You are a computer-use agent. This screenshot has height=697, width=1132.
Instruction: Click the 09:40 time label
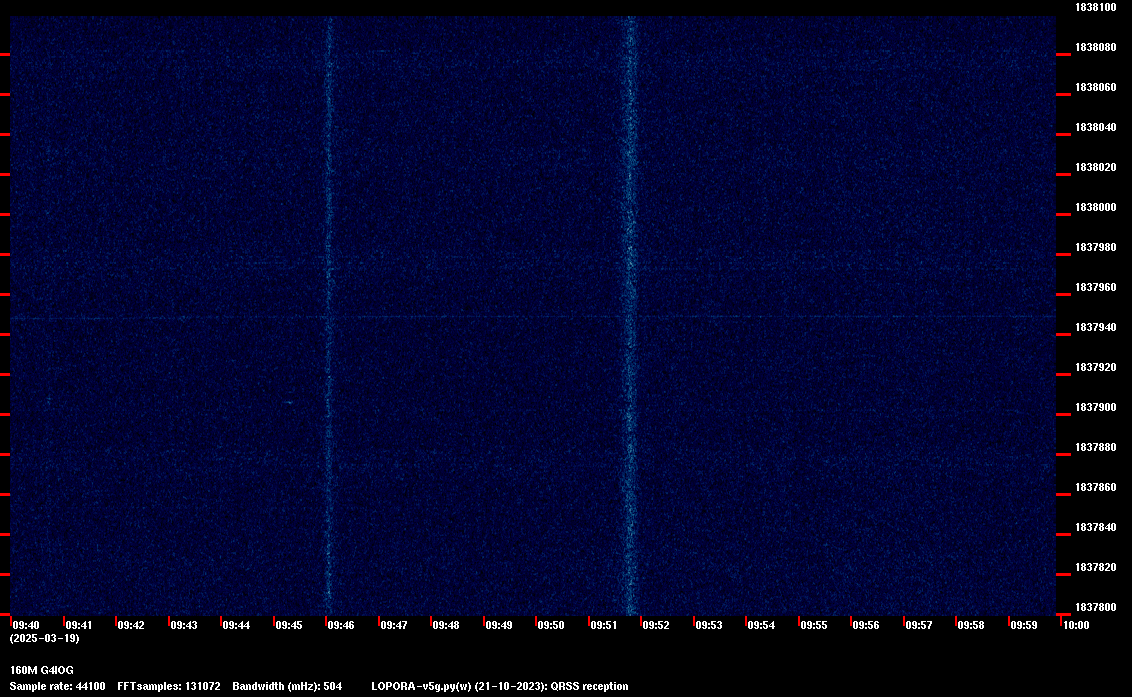click(x=26, y=625)
